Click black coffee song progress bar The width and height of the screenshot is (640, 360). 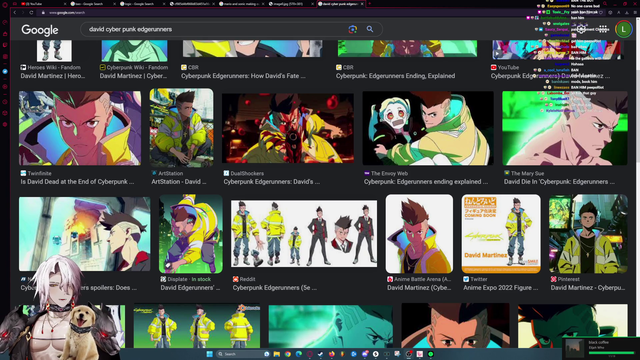611,353
